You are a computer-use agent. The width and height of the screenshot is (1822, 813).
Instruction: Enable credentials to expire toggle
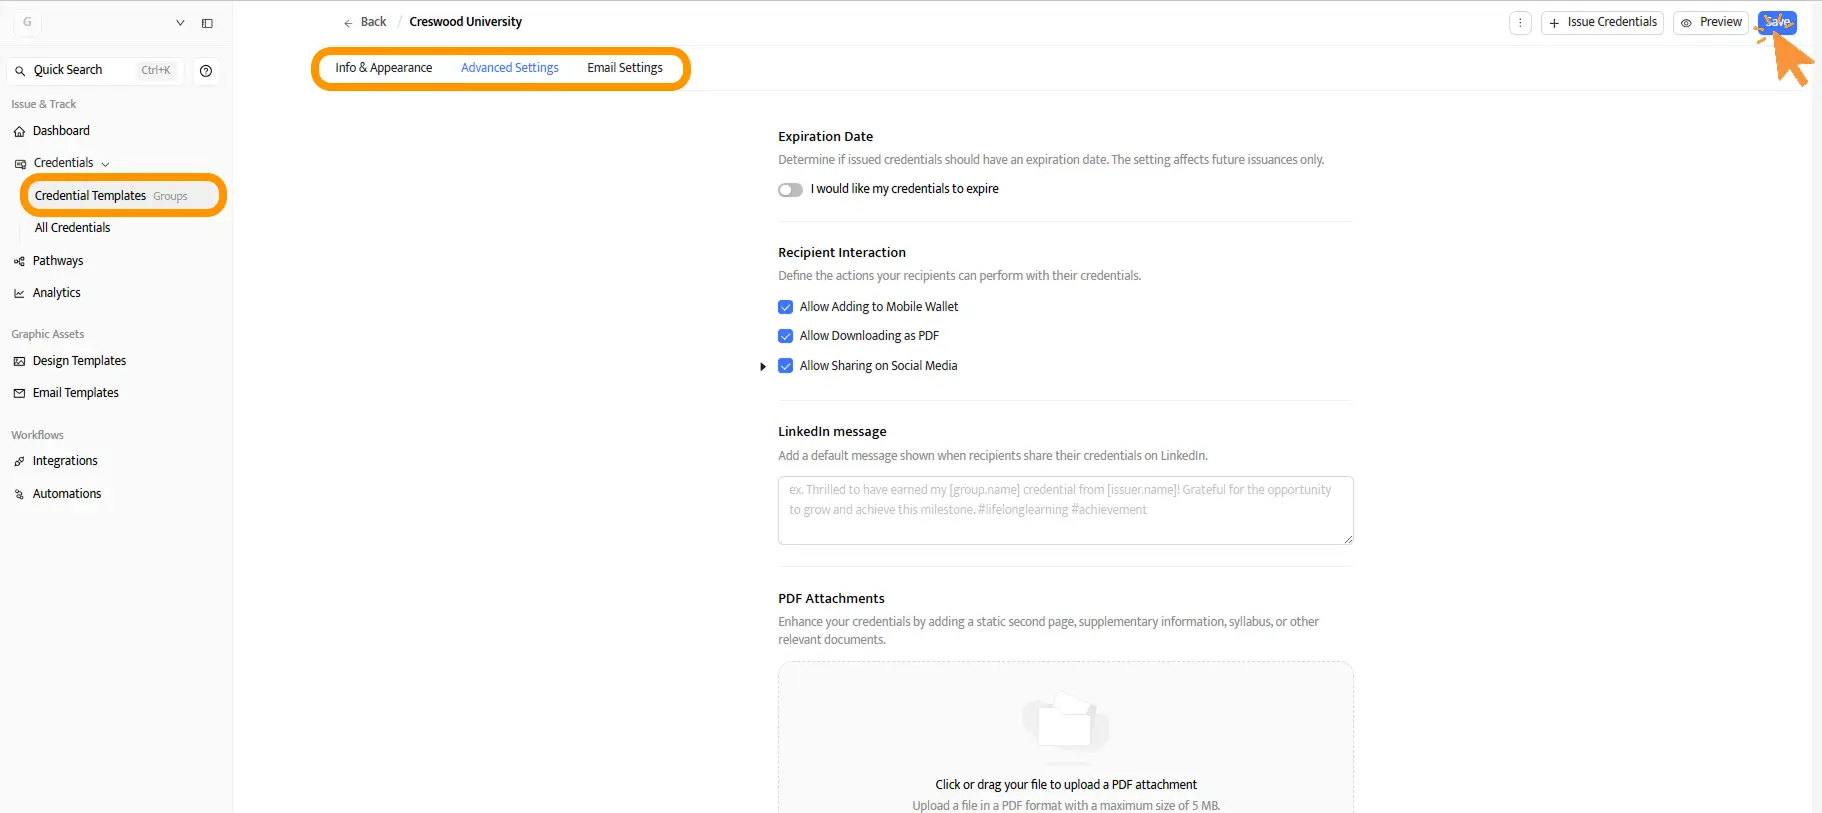pyautogui.click(x=790, y=189)
